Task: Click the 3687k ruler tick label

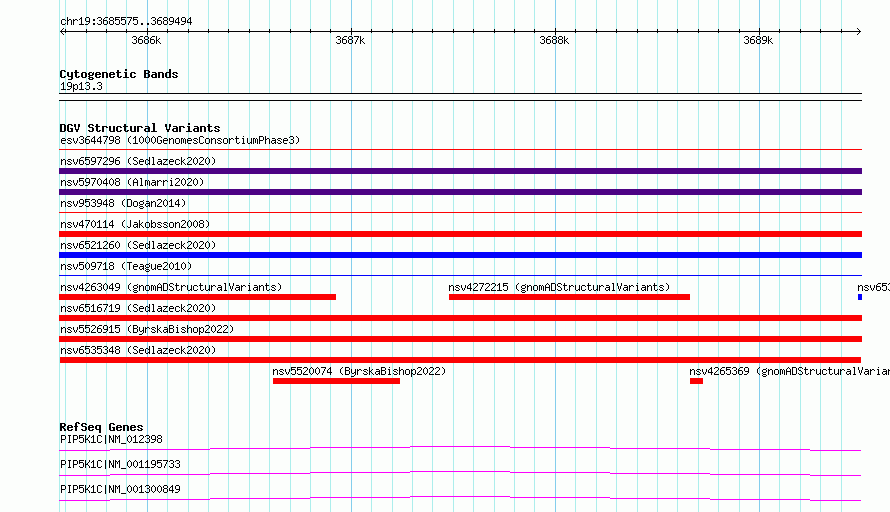Action: click(350, 40)
